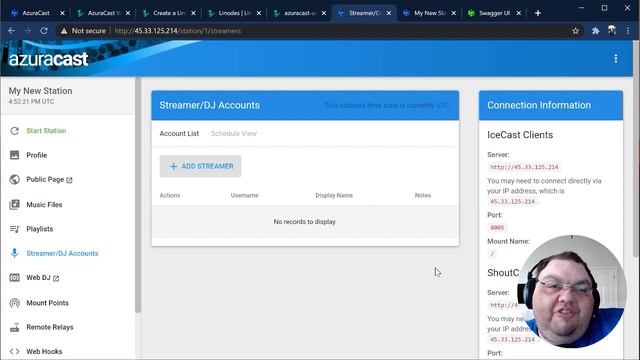640x360 pixels.
Task: Switch to the Schedule View tab
Action: tap(233, 133)
